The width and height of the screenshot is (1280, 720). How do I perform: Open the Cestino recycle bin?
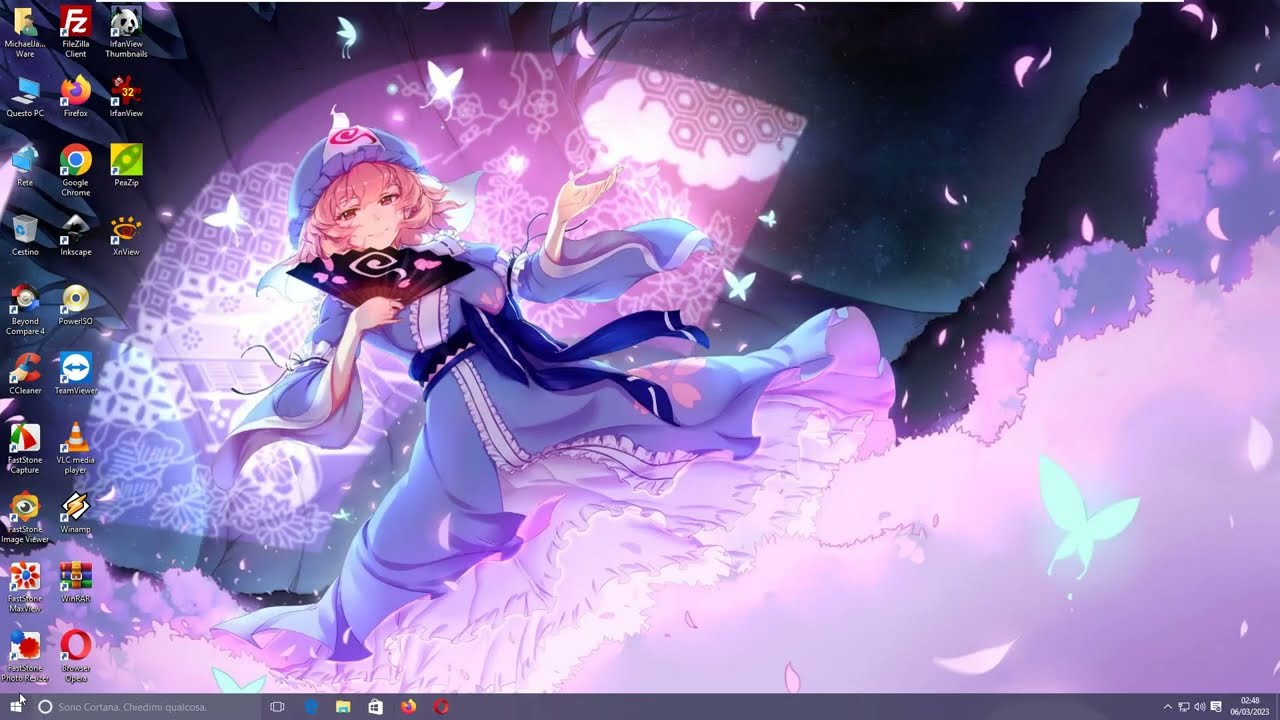(25, 235)
